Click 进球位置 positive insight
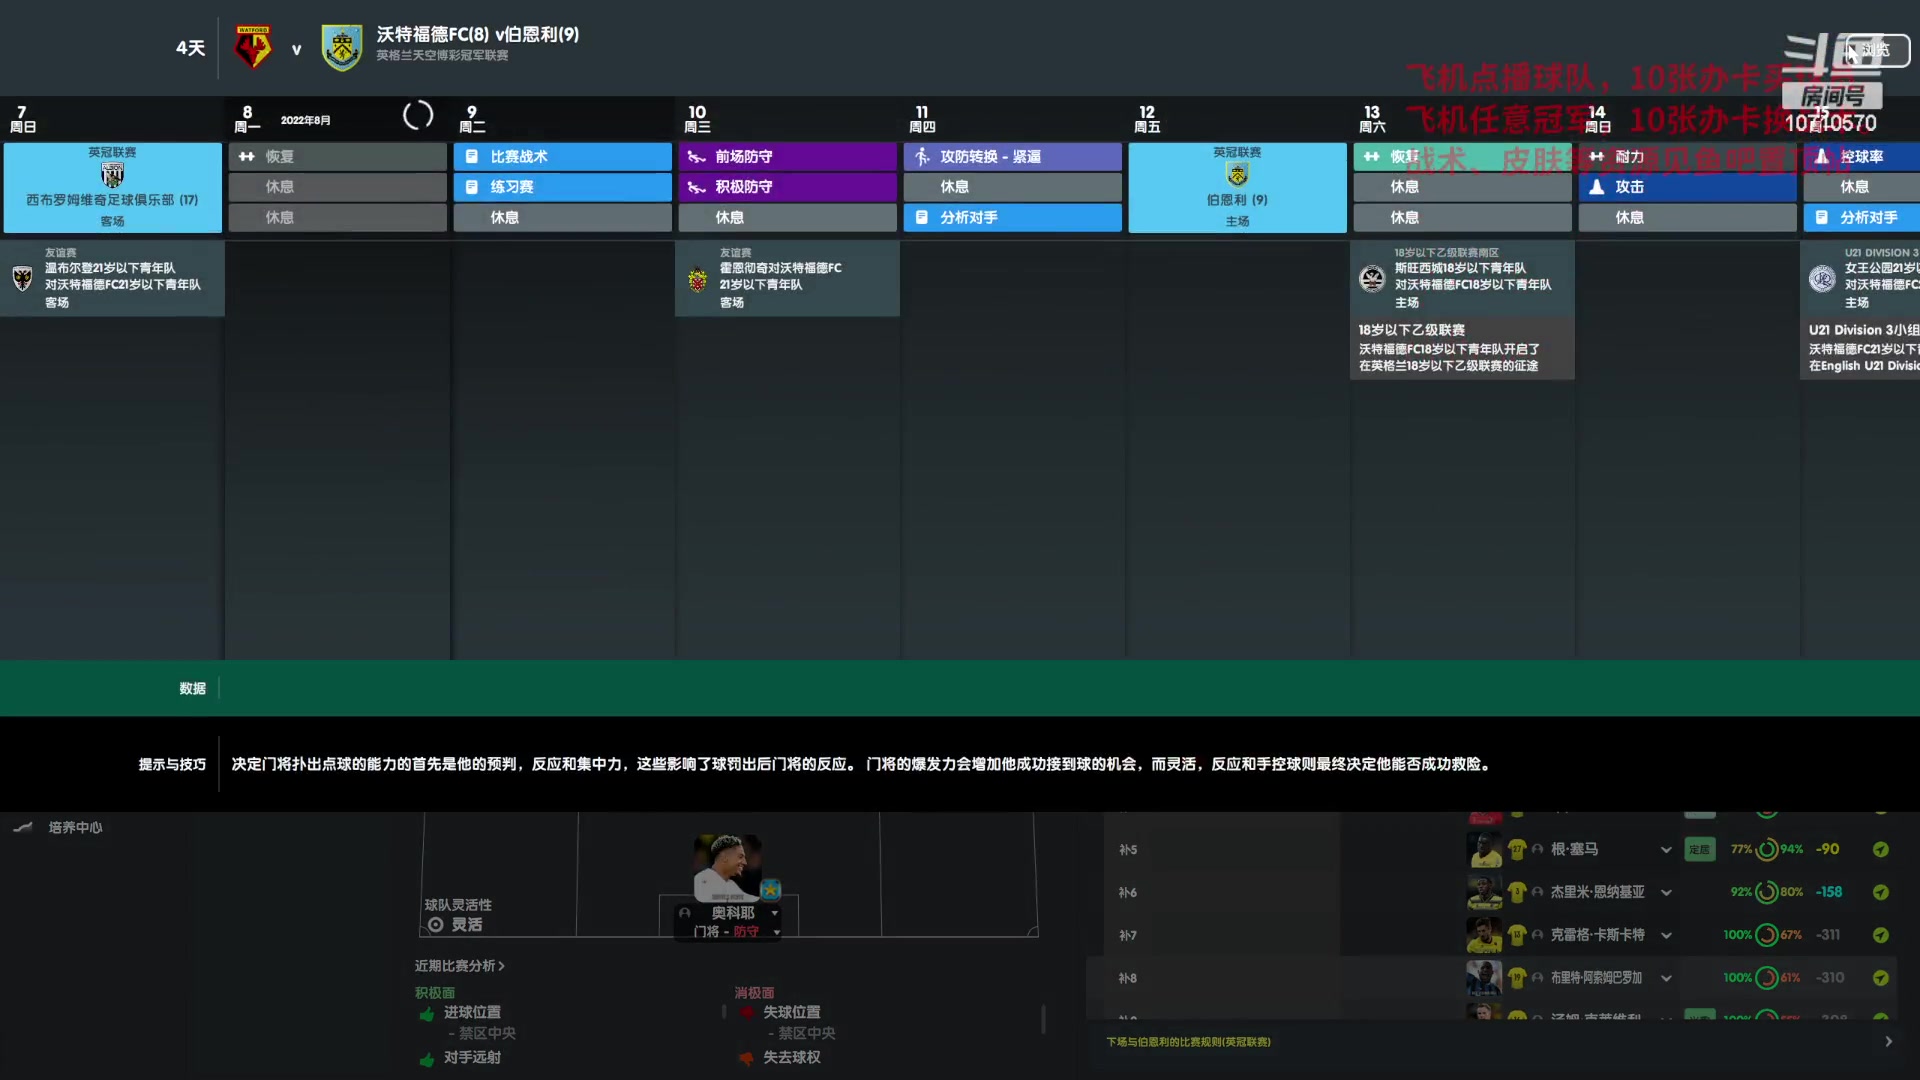This screenshot has width=1920, height=1080. coord(472,1012)
